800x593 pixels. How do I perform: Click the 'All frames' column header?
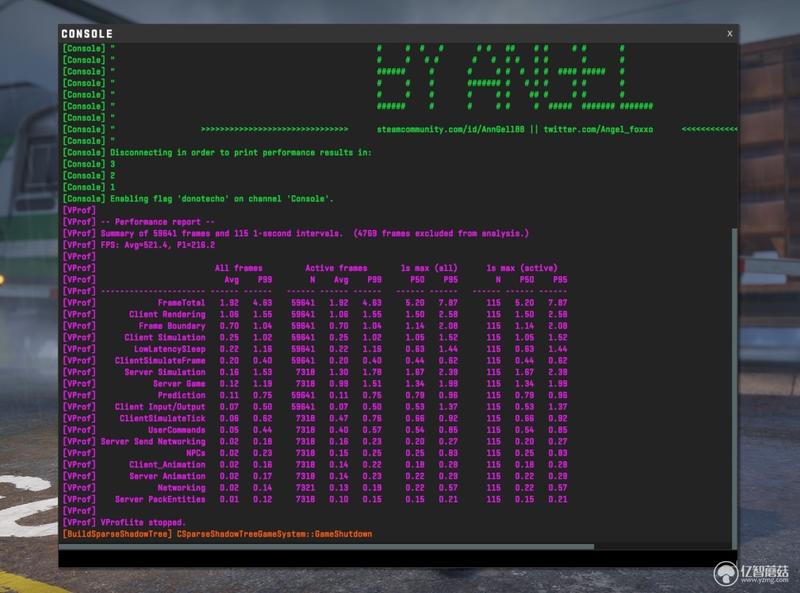(238, 268)
